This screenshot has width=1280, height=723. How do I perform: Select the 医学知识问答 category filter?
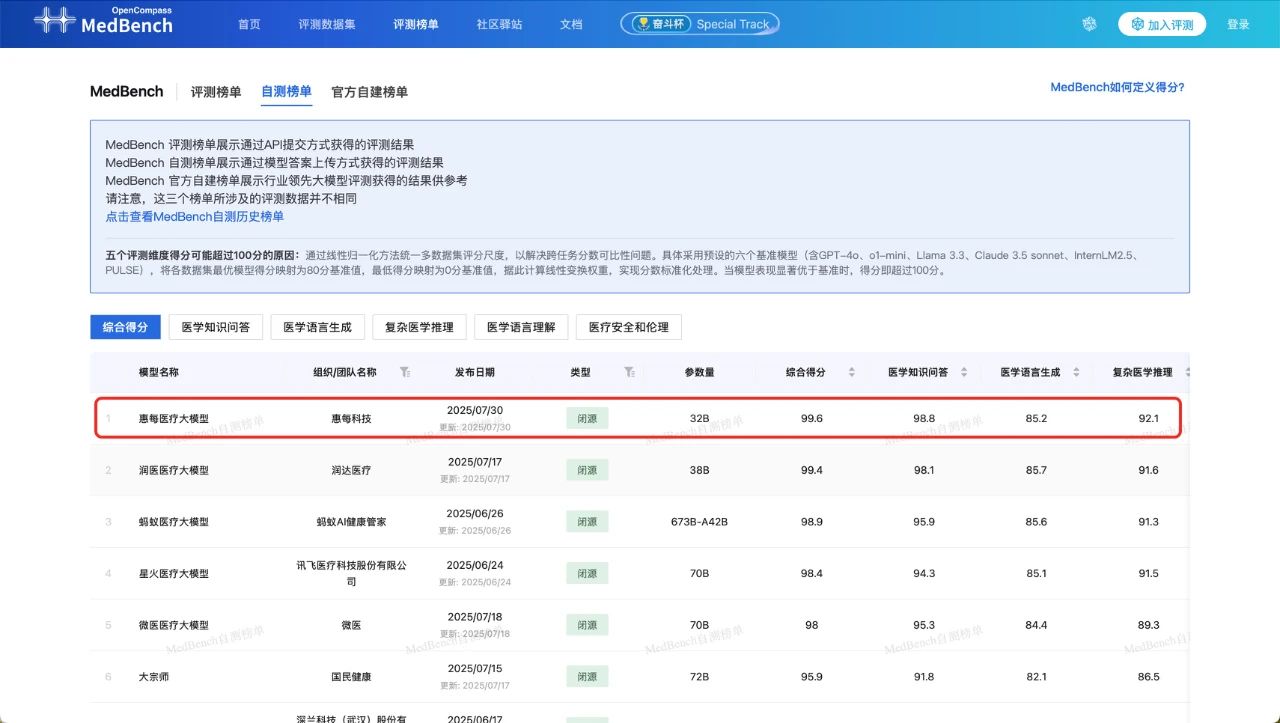click(216, 327)
